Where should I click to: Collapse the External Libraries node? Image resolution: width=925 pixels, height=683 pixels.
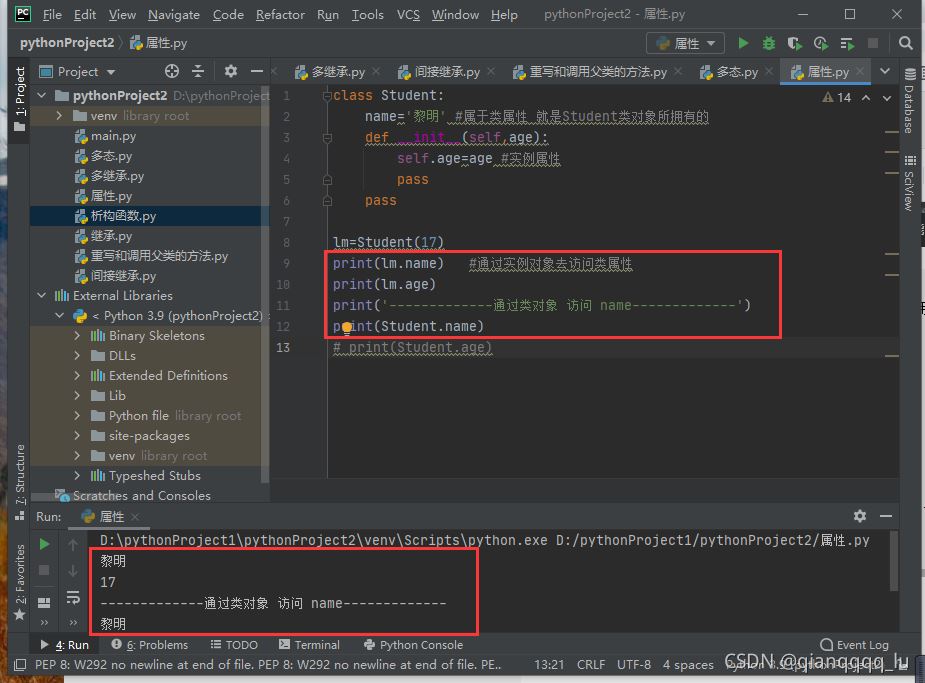tap(43, 296)
